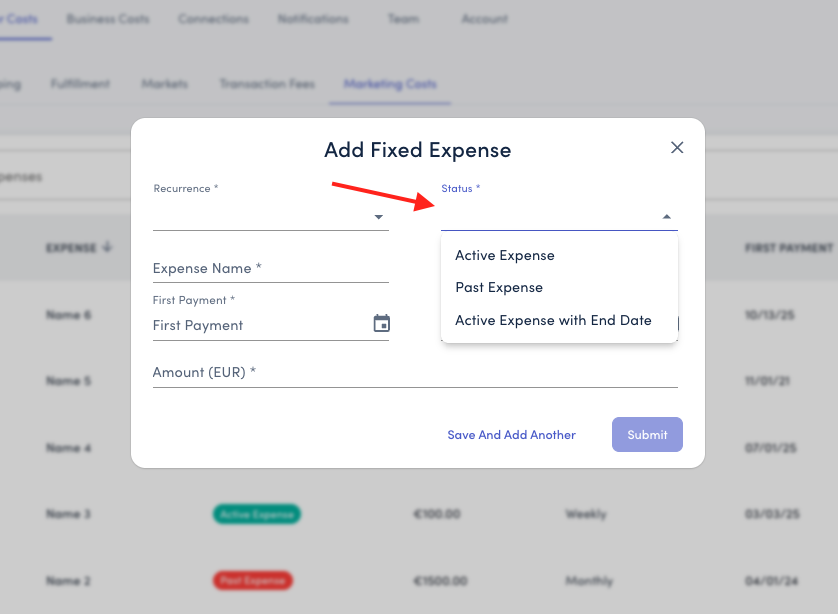The width and height of the screenshot is (838, 614).
Task: Select Active Expense with End Date
Action: point(553,320)
